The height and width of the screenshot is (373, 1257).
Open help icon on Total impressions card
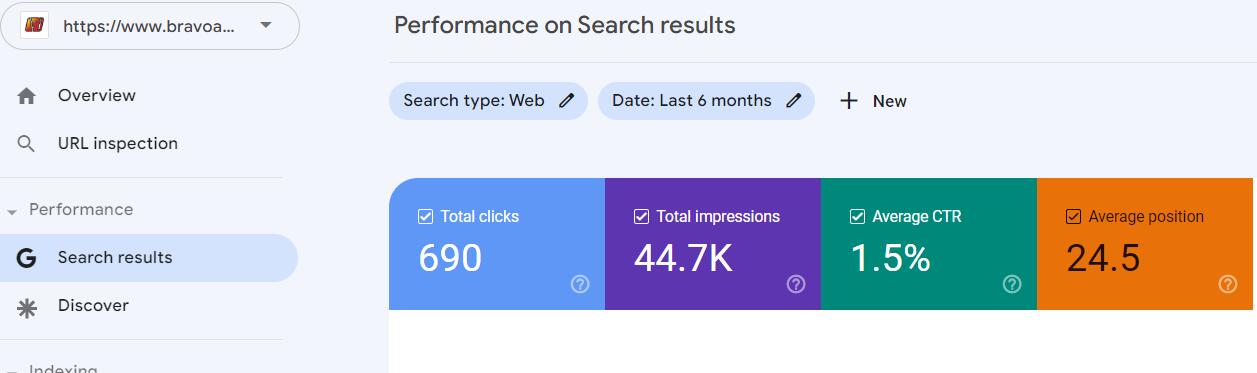796,284
